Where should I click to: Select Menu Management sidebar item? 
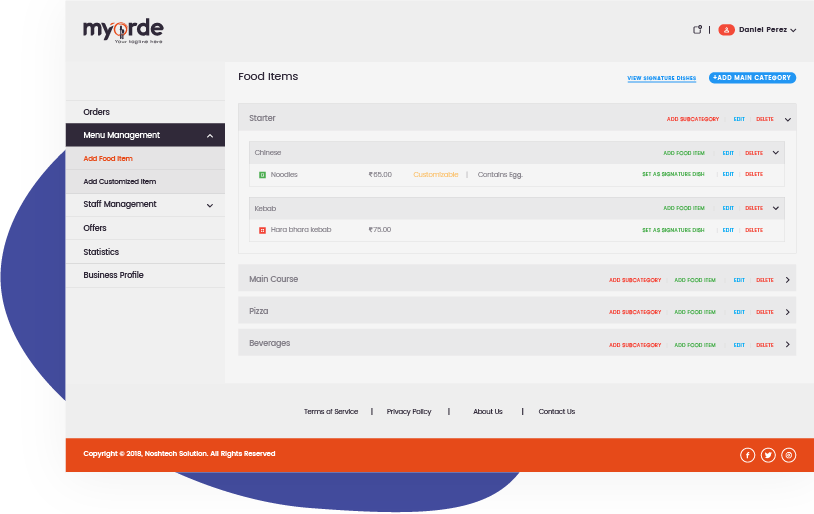[145, 135]
